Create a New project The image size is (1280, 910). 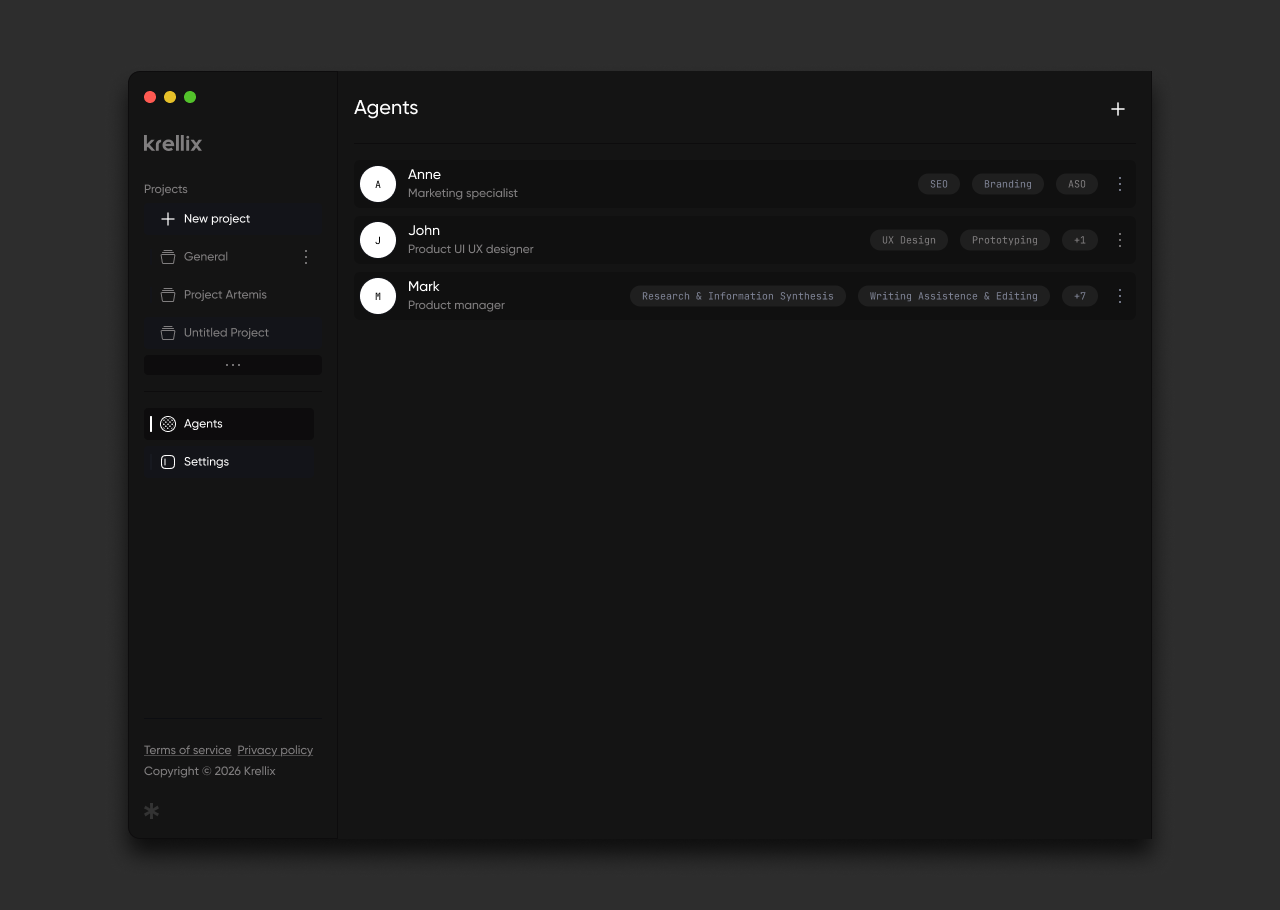pyautogui.click(x=233, y=219)
